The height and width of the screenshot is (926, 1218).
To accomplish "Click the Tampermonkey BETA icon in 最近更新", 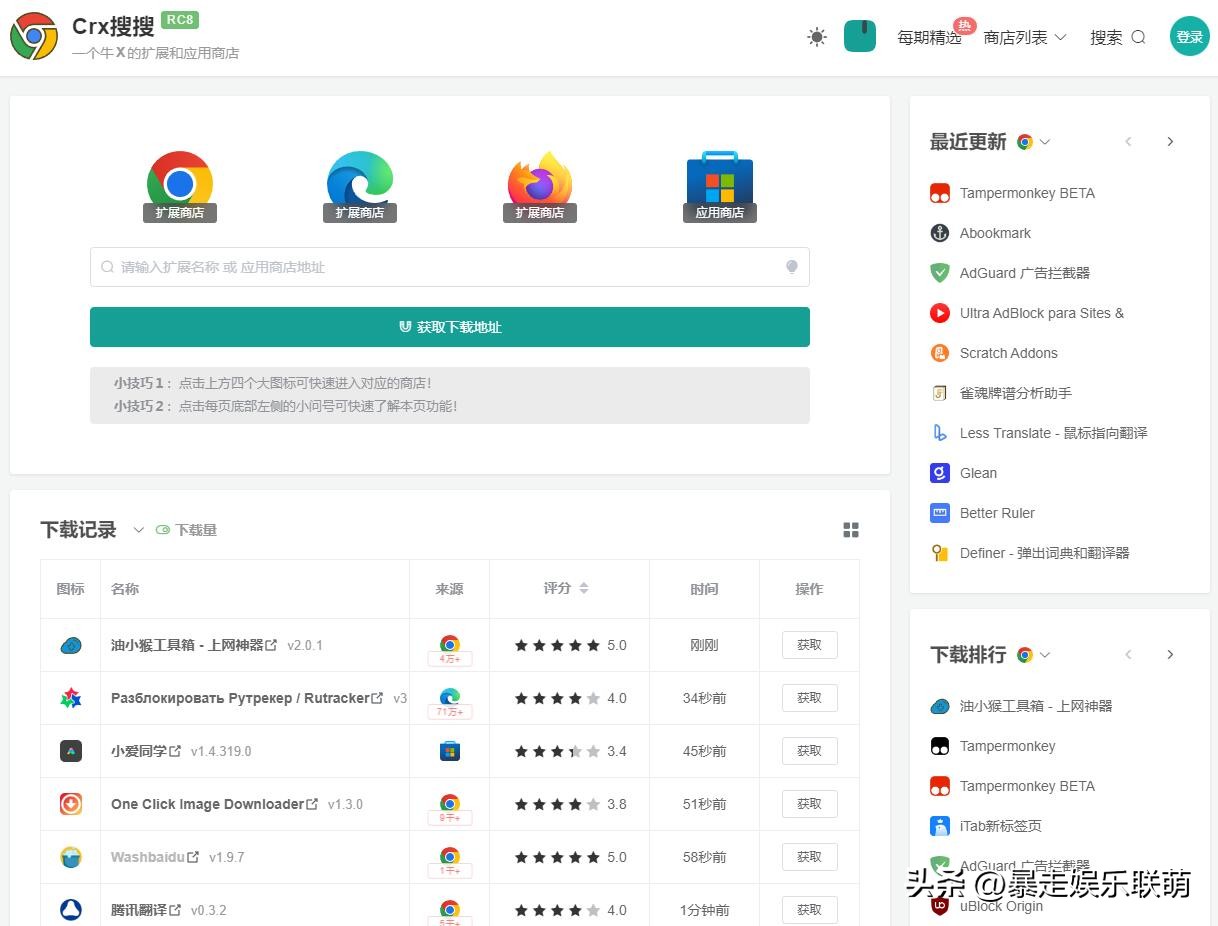I will click(x=940, y=193).
